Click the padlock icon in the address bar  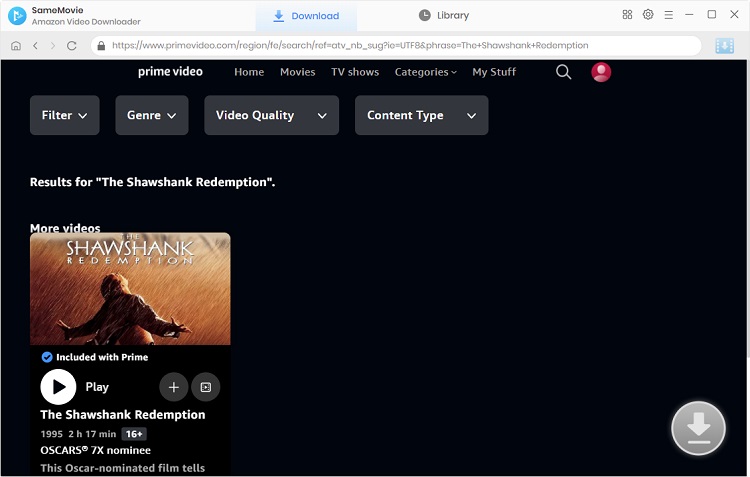[x=101, y=45]
